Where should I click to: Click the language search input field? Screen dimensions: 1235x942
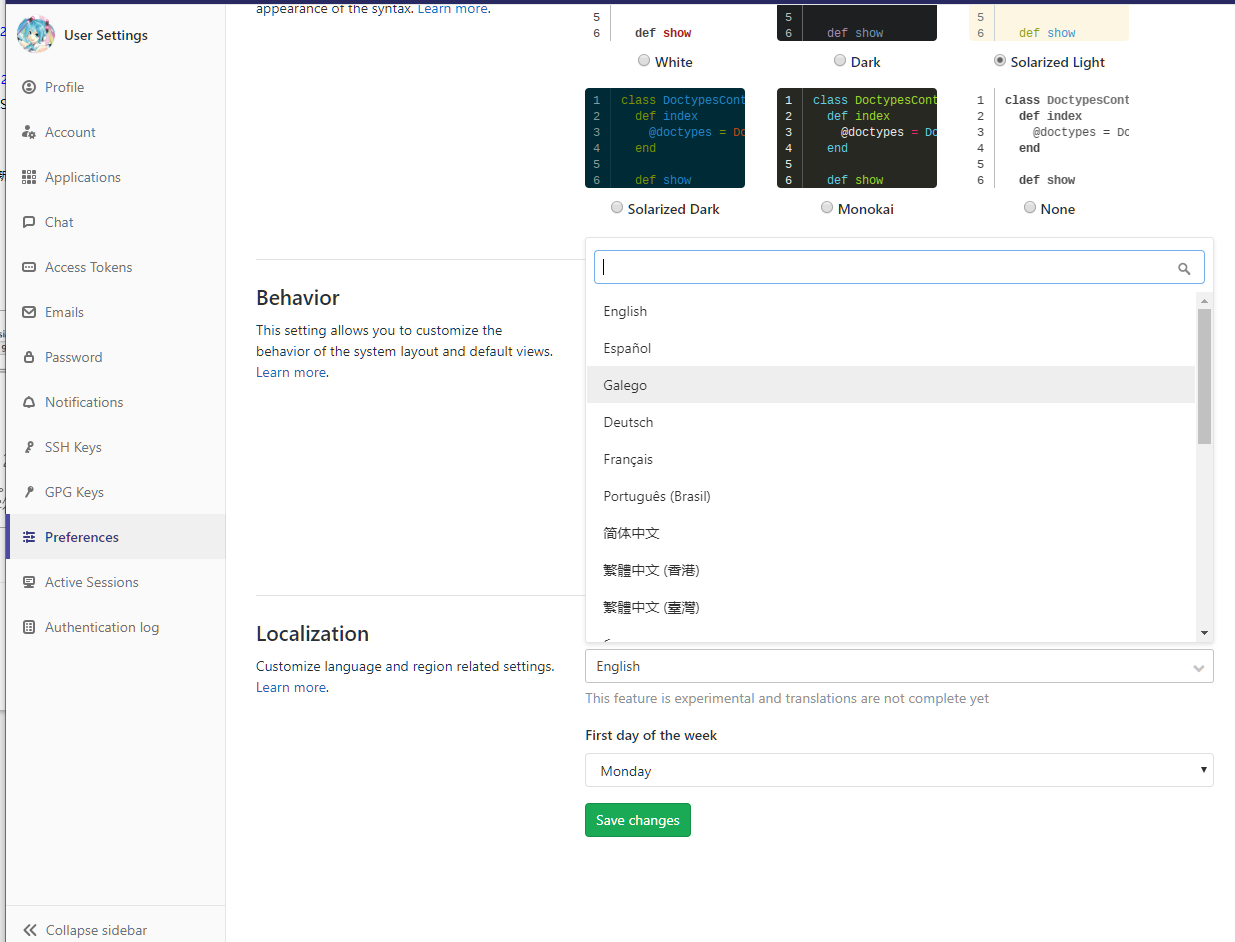[885, 267]
